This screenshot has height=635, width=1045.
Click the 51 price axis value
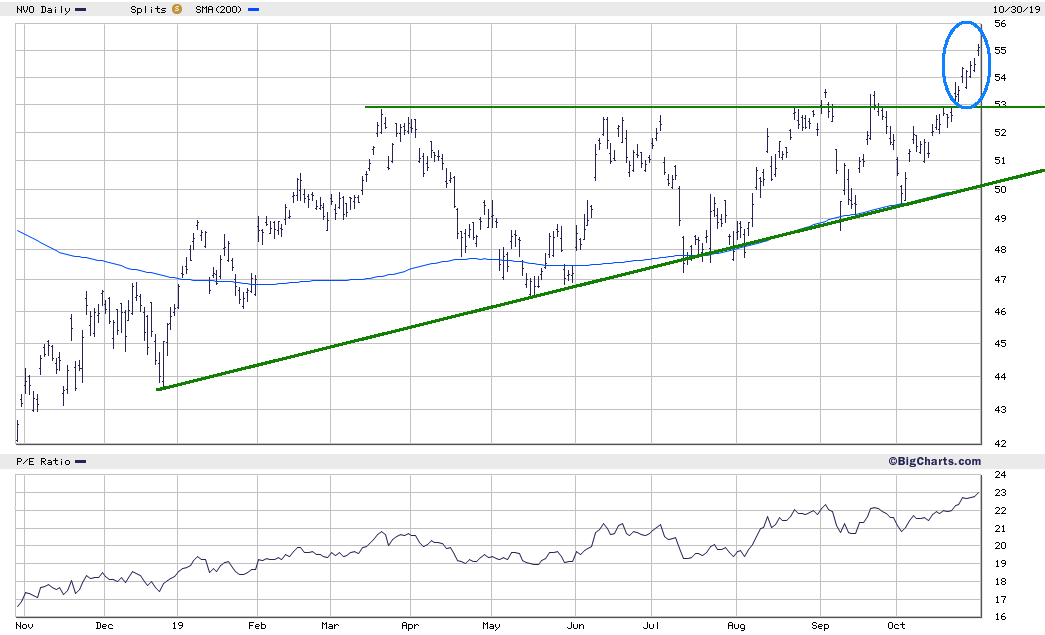coord(1000,161)
